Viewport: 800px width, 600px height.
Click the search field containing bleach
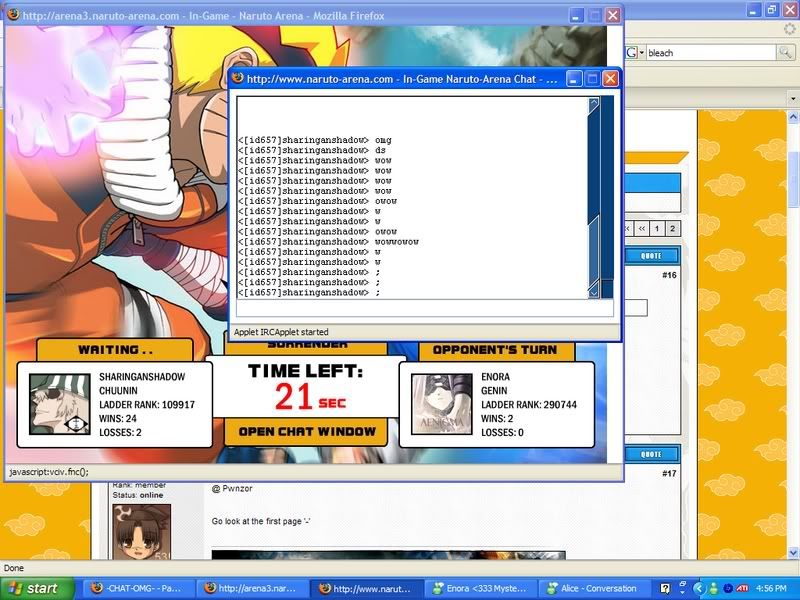(x=711, y=53)
